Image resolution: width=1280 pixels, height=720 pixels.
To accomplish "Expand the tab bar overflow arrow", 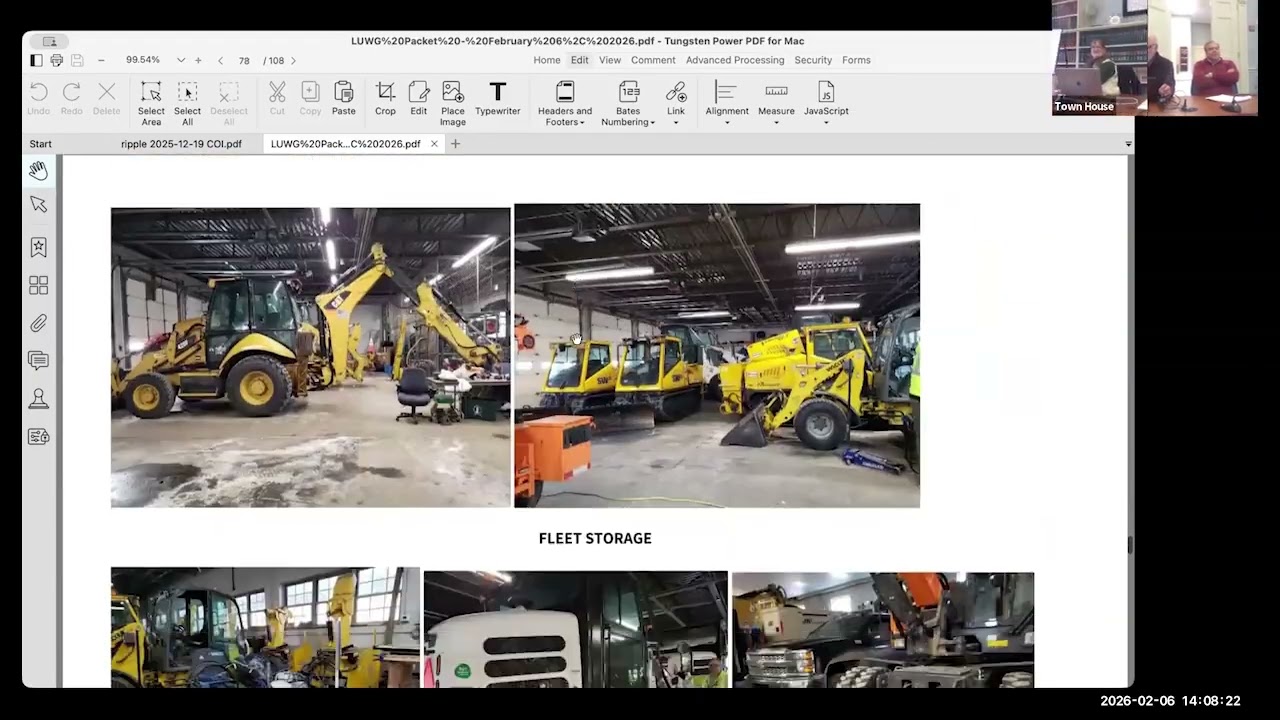I will (1128, 144).
